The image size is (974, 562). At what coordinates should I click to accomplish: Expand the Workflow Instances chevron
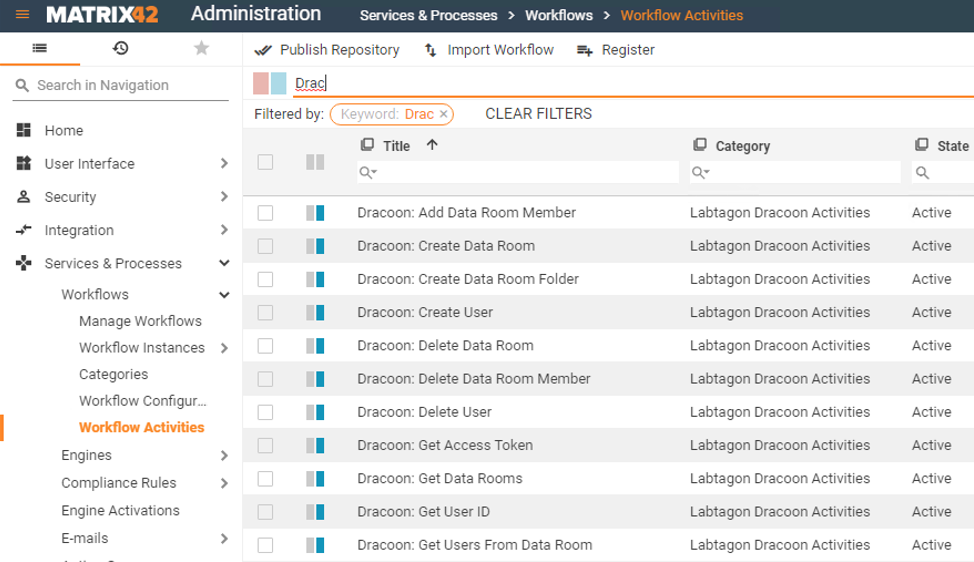224,348
